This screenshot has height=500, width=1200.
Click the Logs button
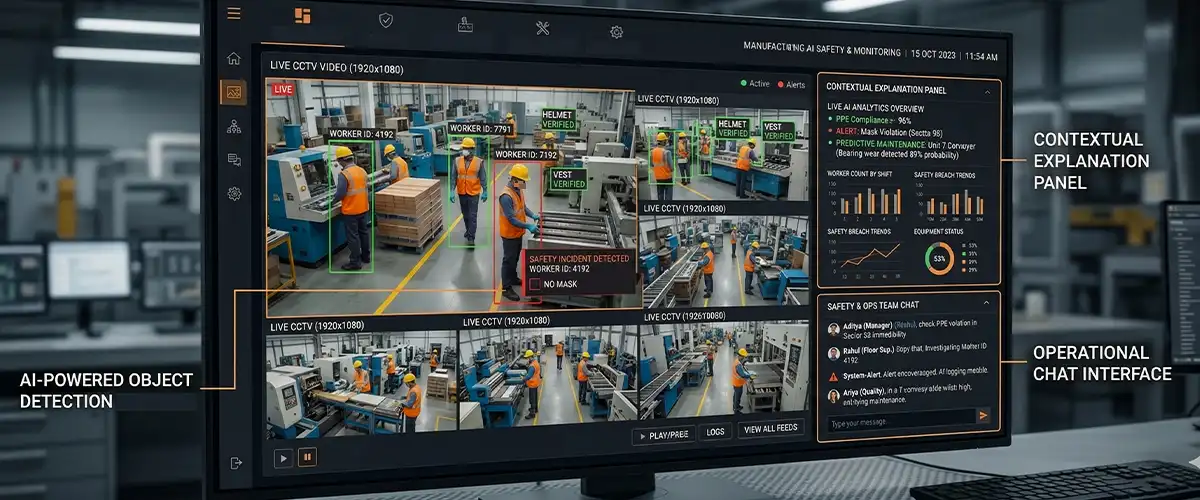click(x=714, y=433)
